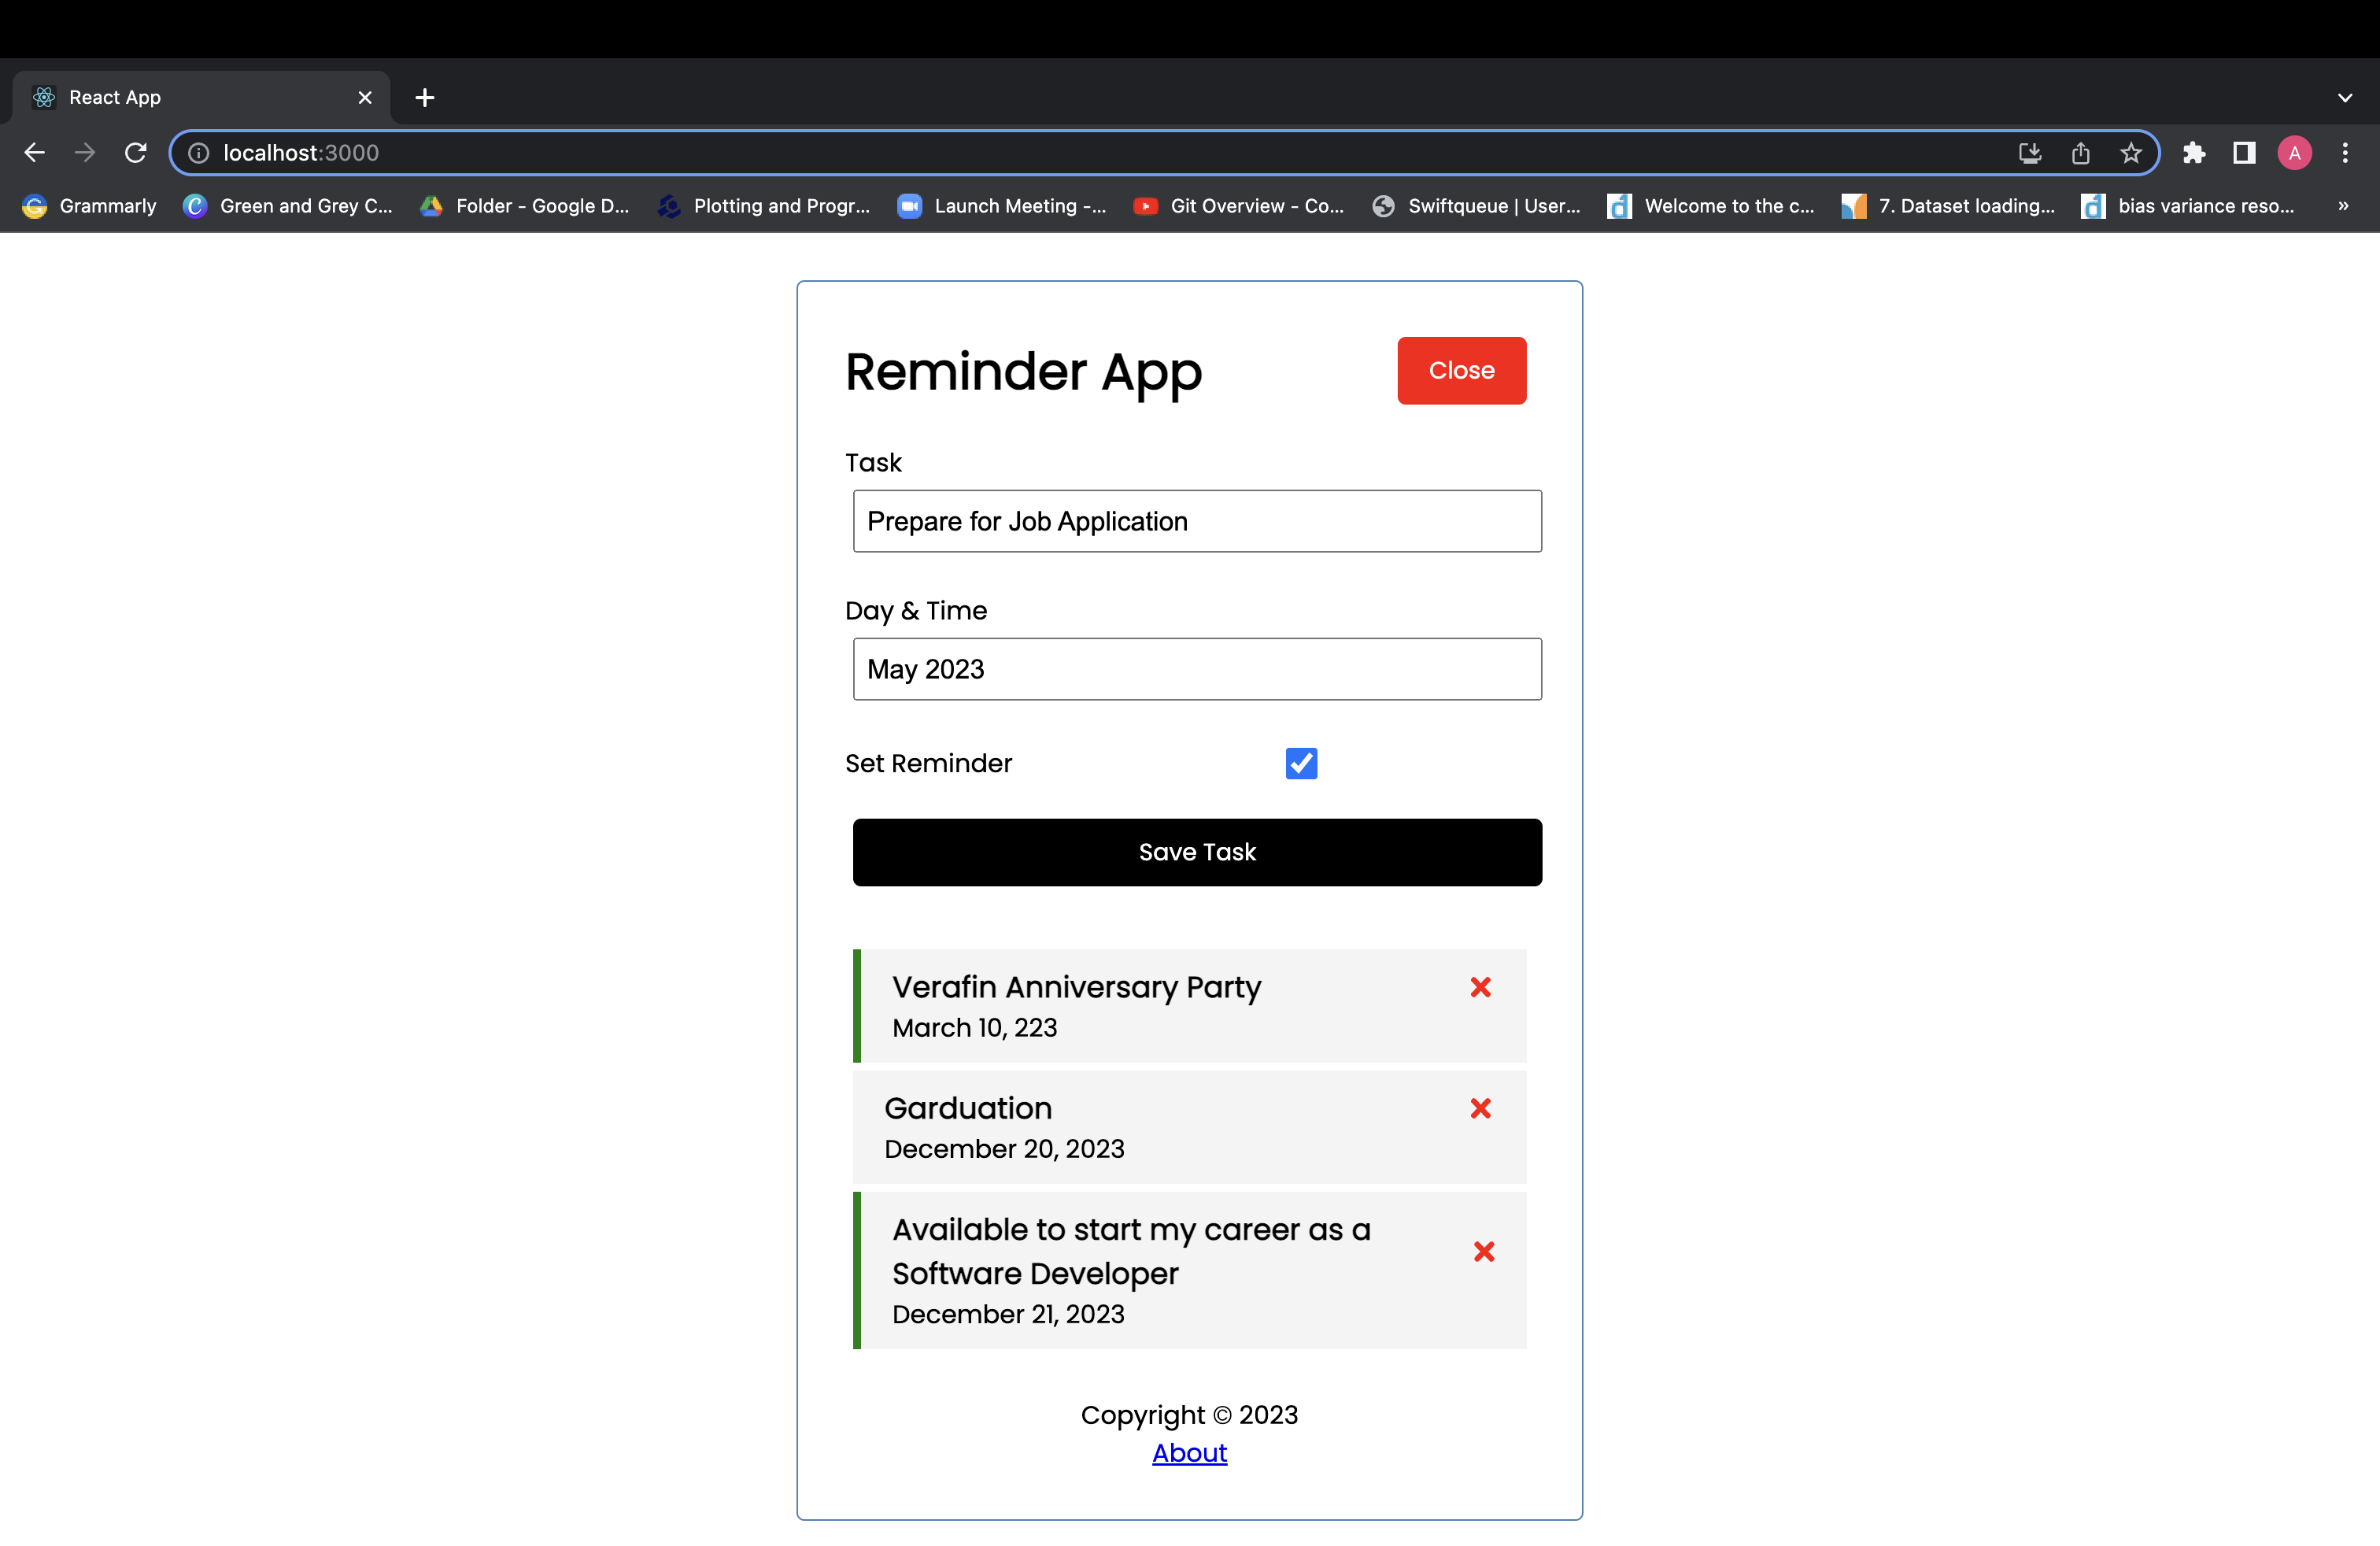Close the React App tab

(365, 97)
